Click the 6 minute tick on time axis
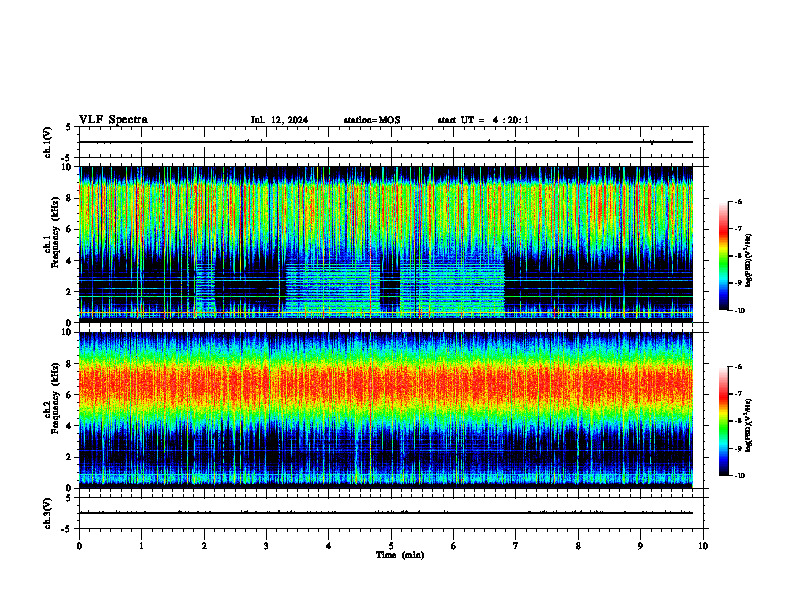The width and height of the screenshot is (792, 612). click(x=454, y=546)
